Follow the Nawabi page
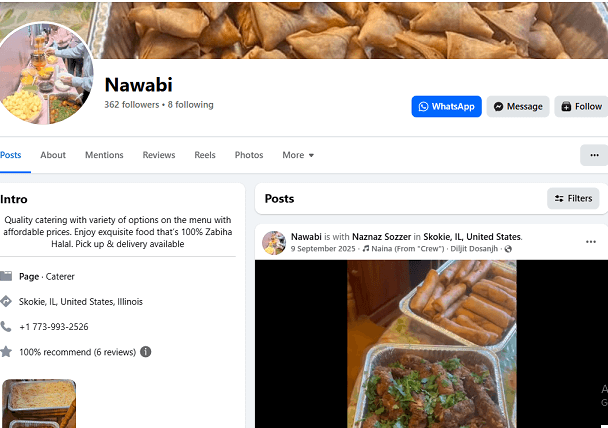 (580, 106)
